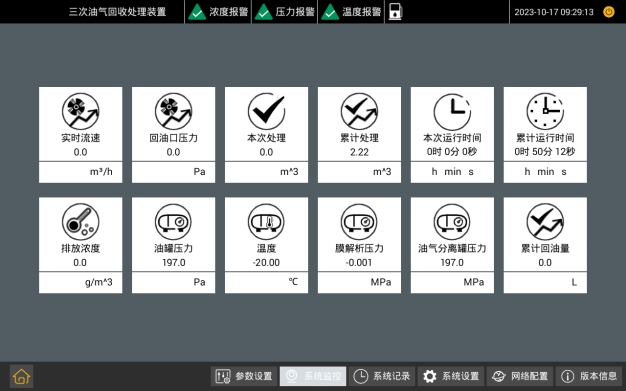Click the 排放浓度 label

coord(81,248)
